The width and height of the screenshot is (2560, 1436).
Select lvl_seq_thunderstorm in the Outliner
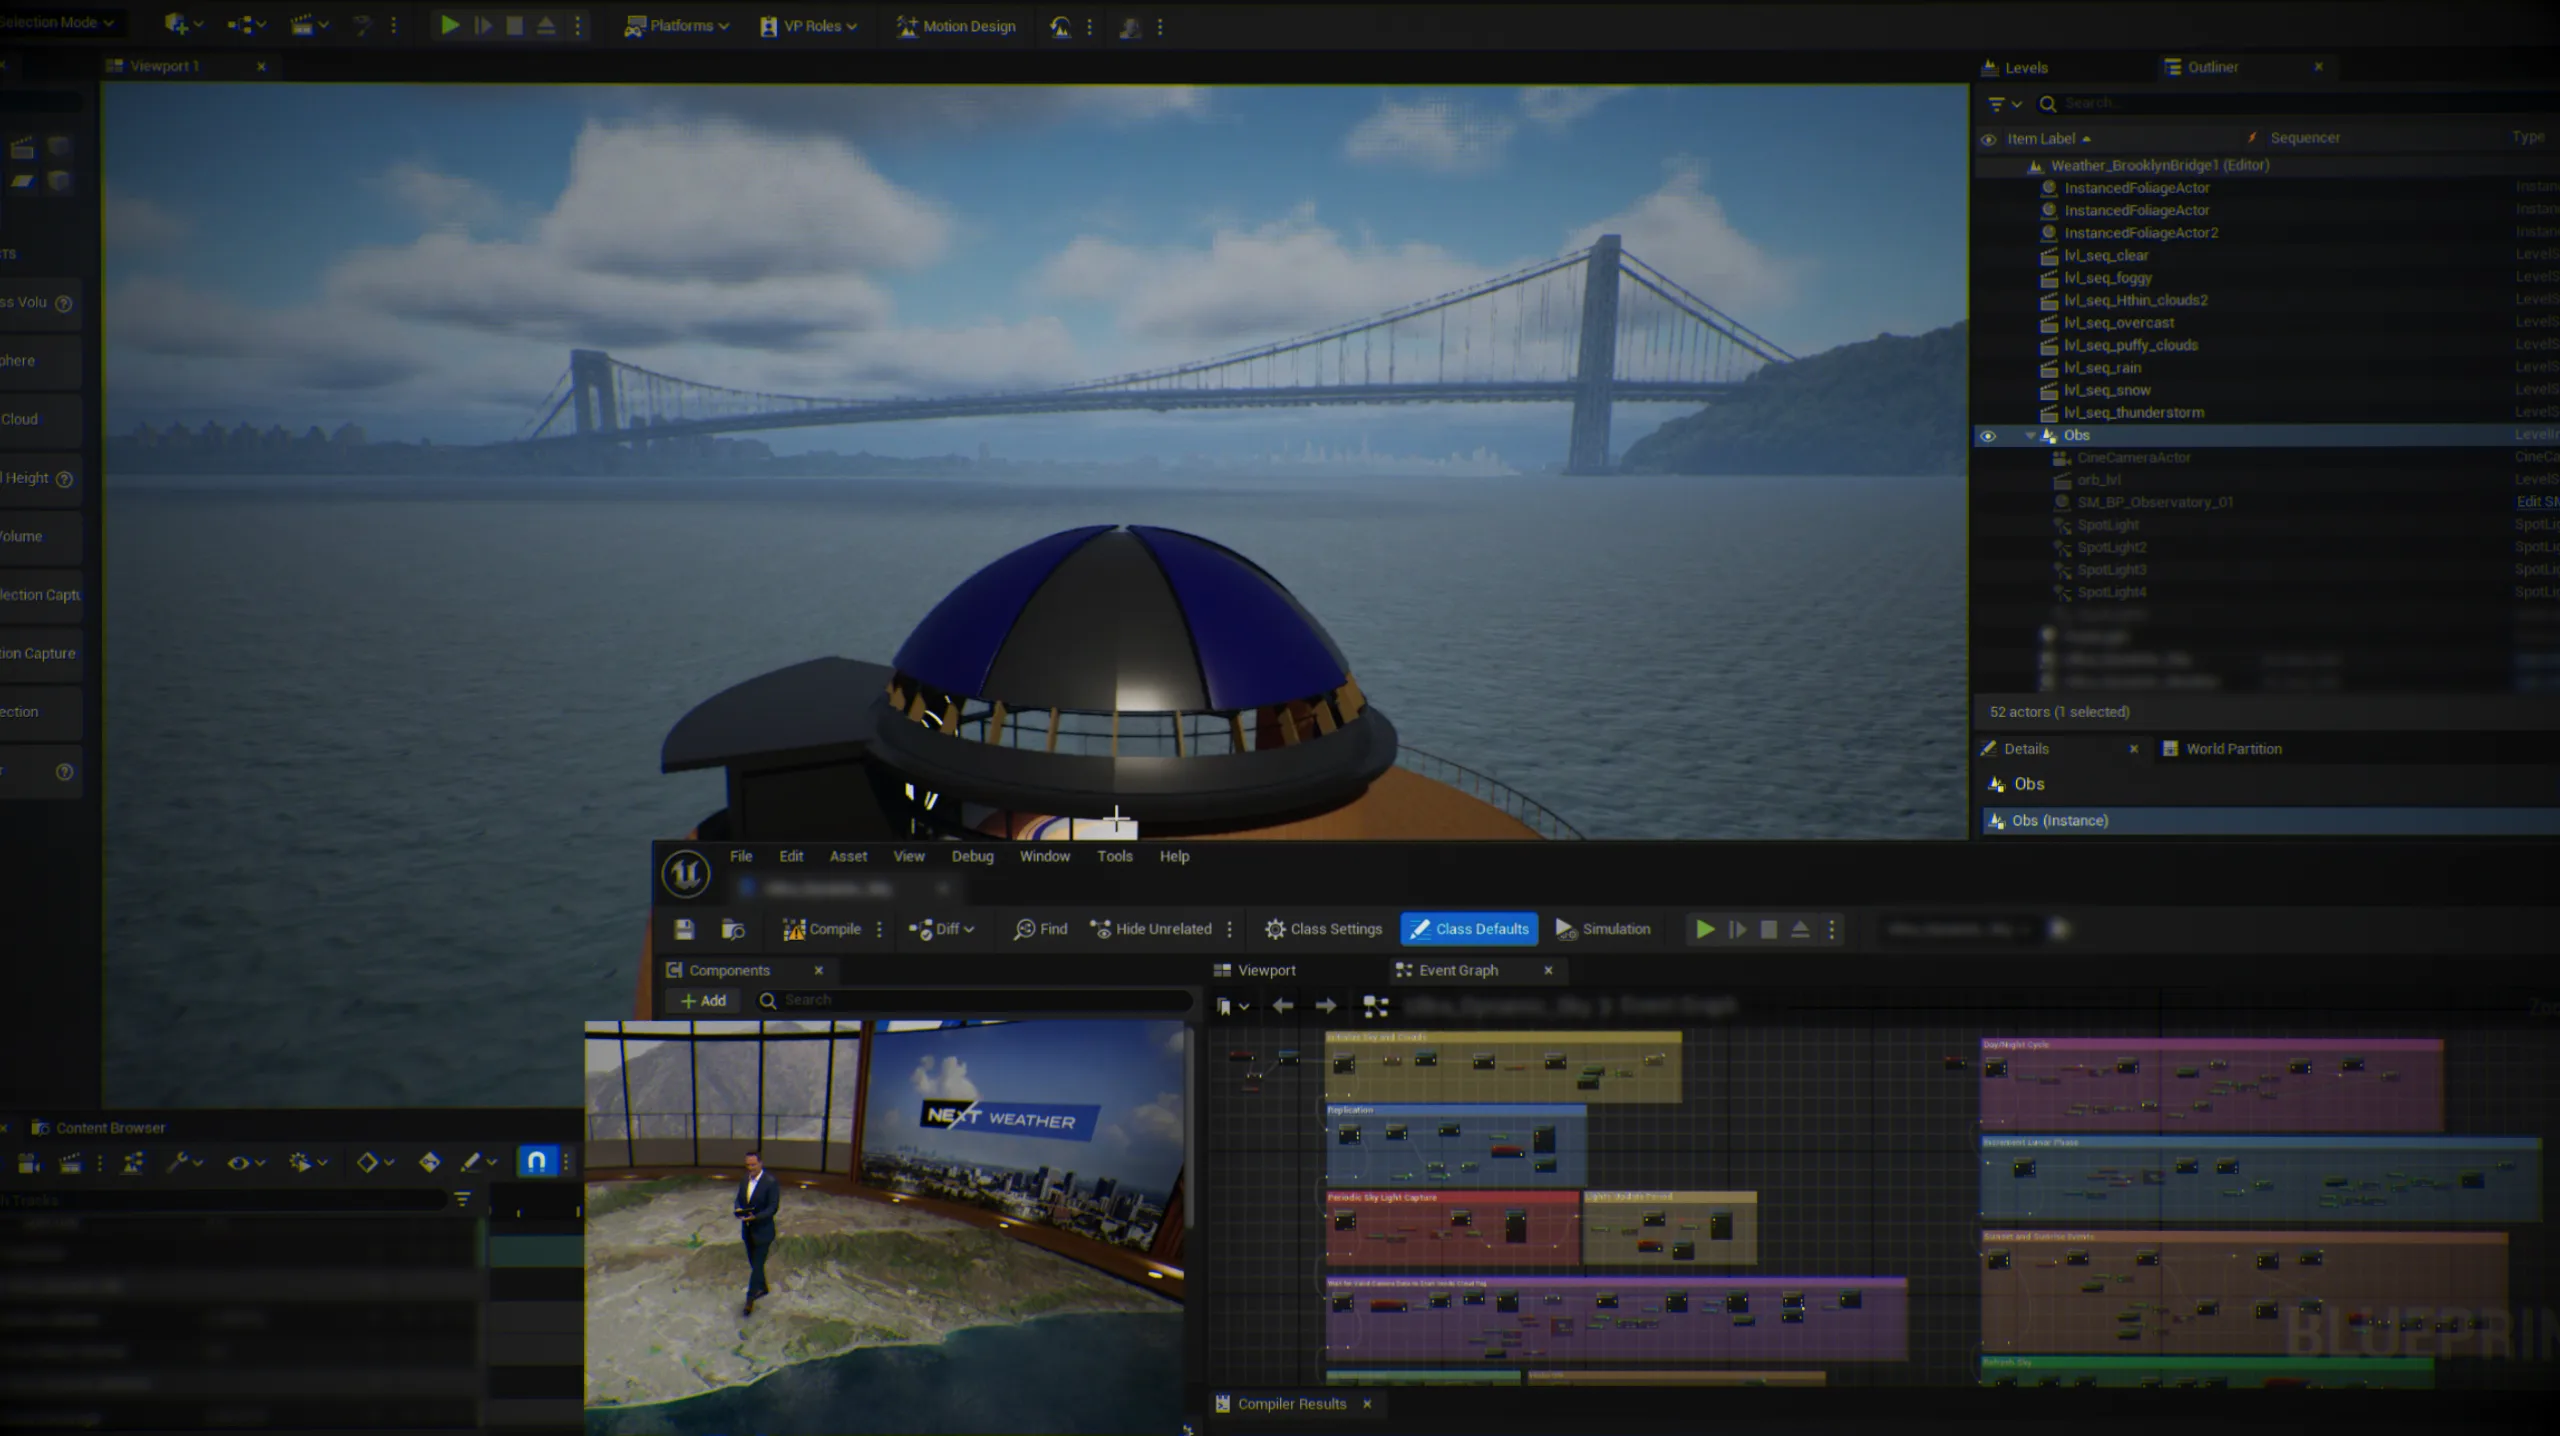tap(2134, 412)
